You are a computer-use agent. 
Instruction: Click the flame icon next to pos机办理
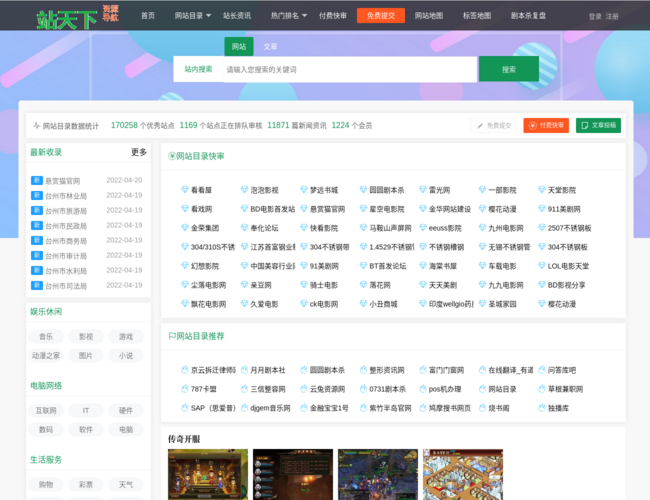click(x=423, y=388)
